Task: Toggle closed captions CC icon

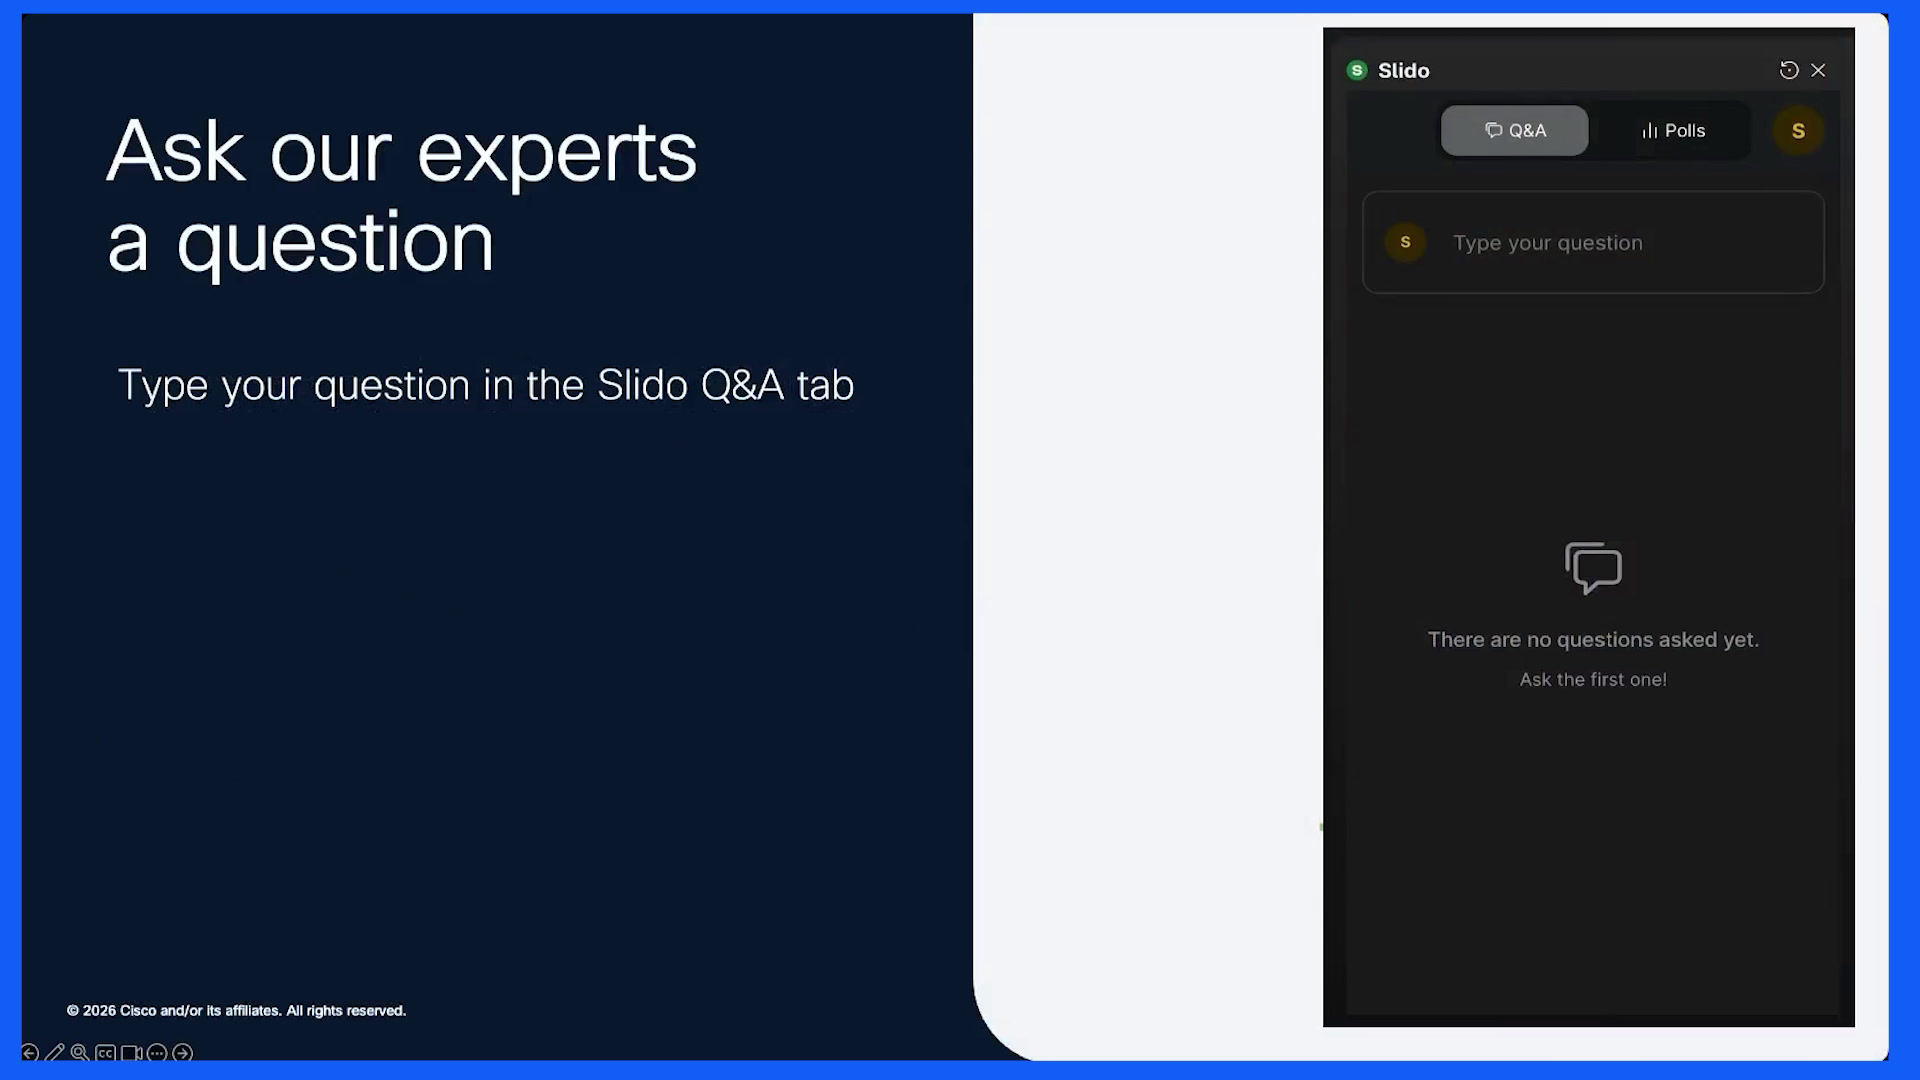Action: point(105,1053)
